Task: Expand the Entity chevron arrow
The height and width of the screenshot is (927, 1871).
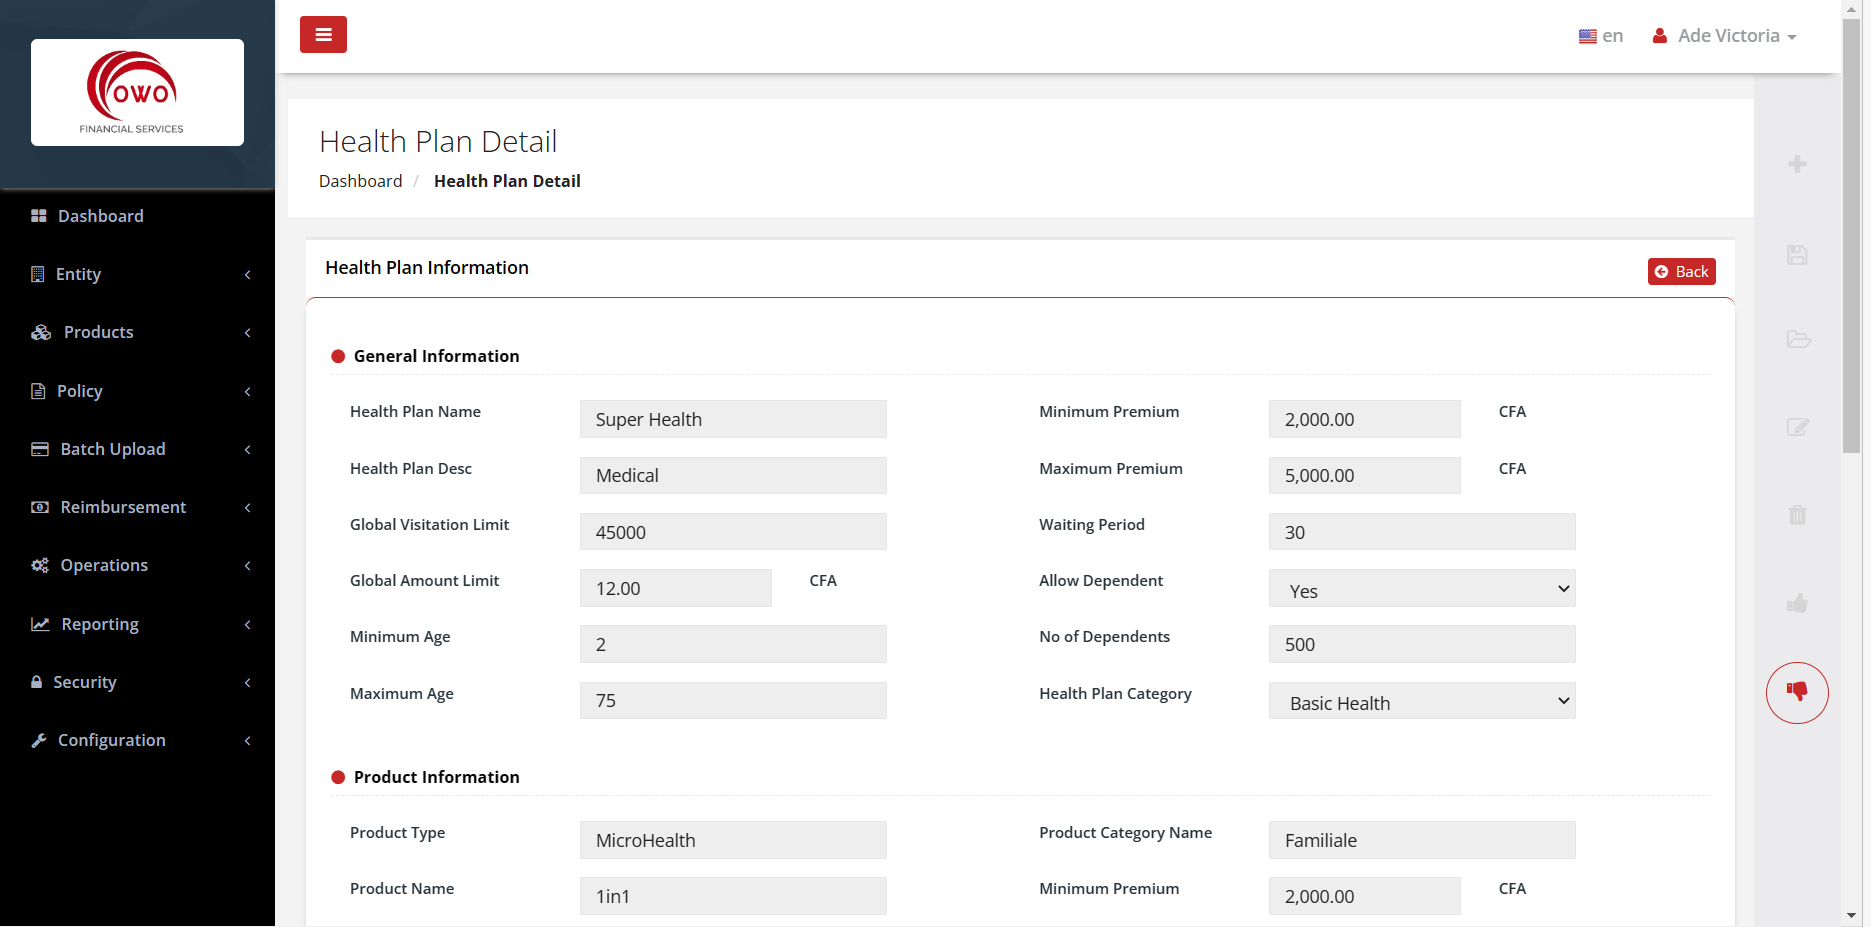Action: pos(248,274)
